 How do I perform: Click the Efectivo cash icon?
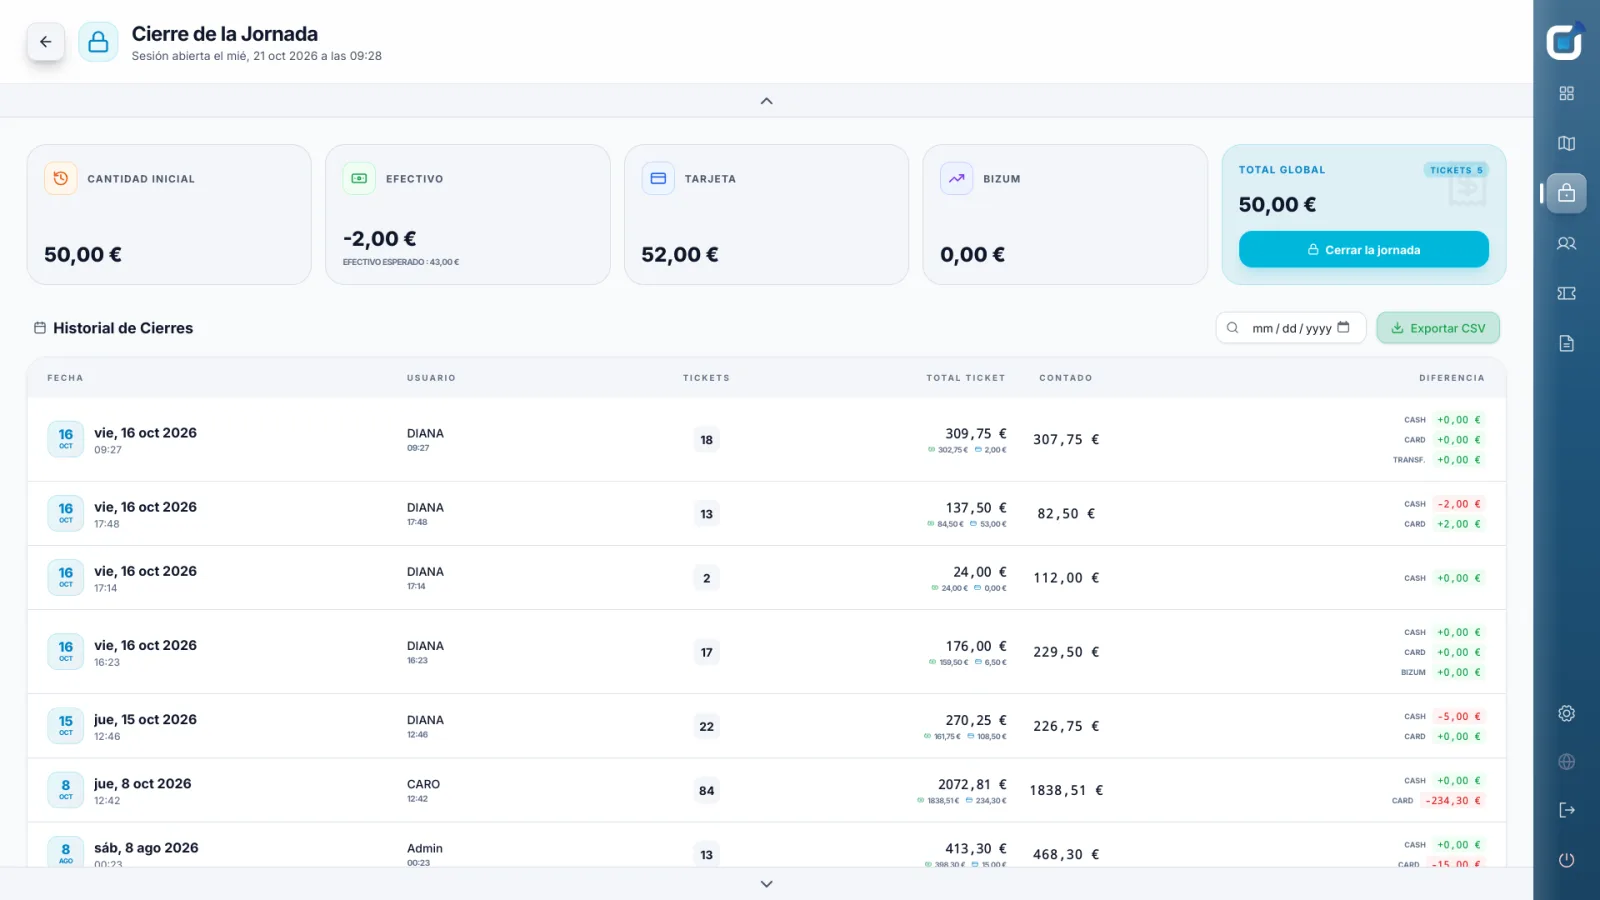coord(359,178)
